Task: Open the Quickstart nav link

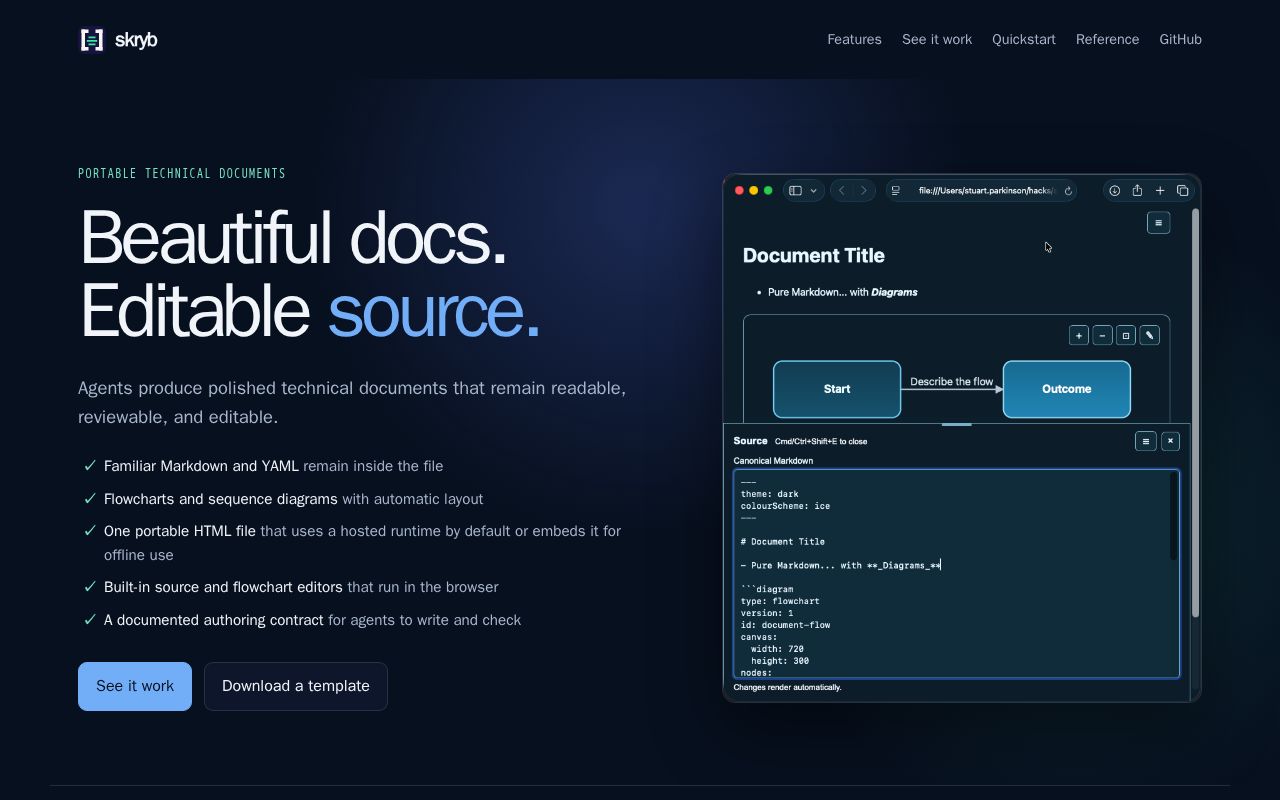Action: point(1024,40)
